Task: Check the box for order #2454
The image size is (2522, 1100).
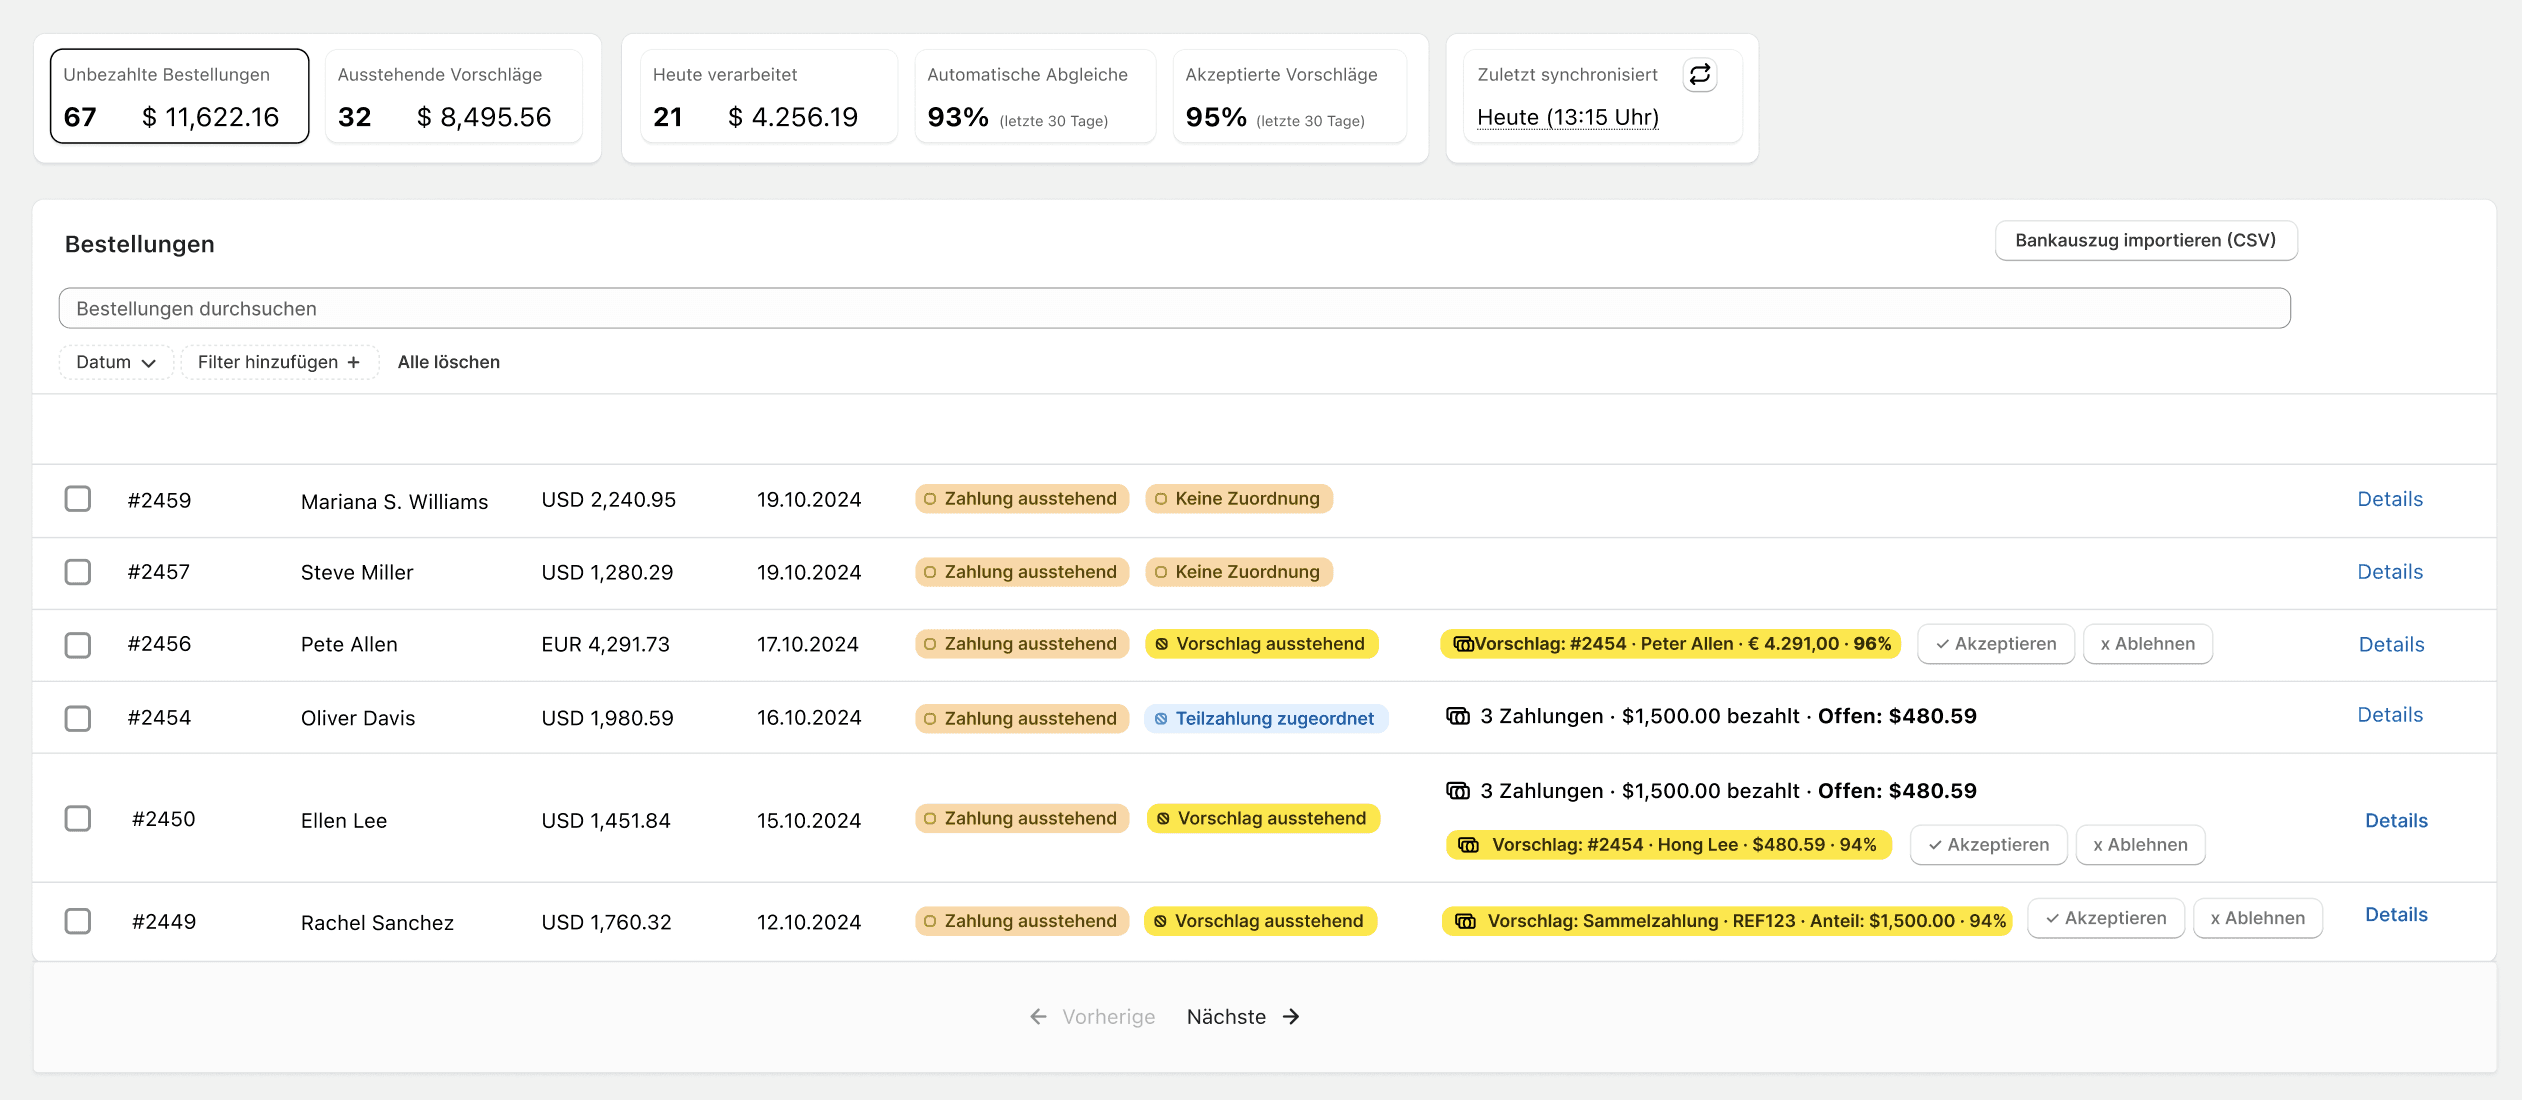Action: tap(78, 718)
